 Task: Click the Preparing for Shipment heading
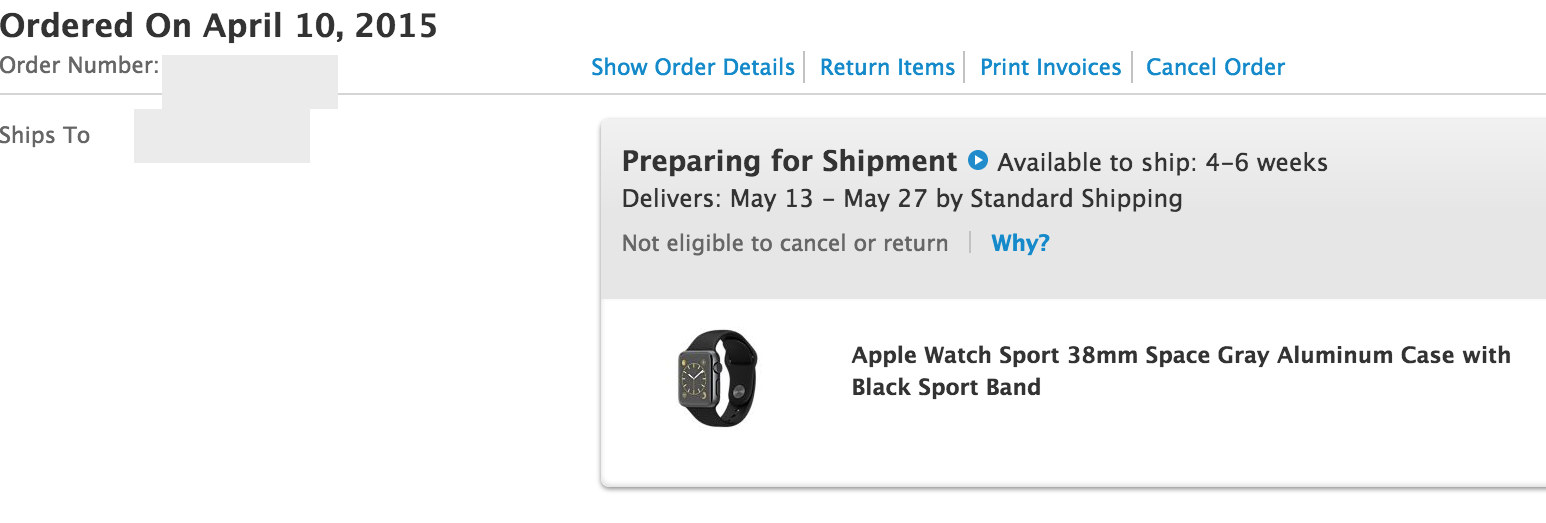[x=789, y=161]
